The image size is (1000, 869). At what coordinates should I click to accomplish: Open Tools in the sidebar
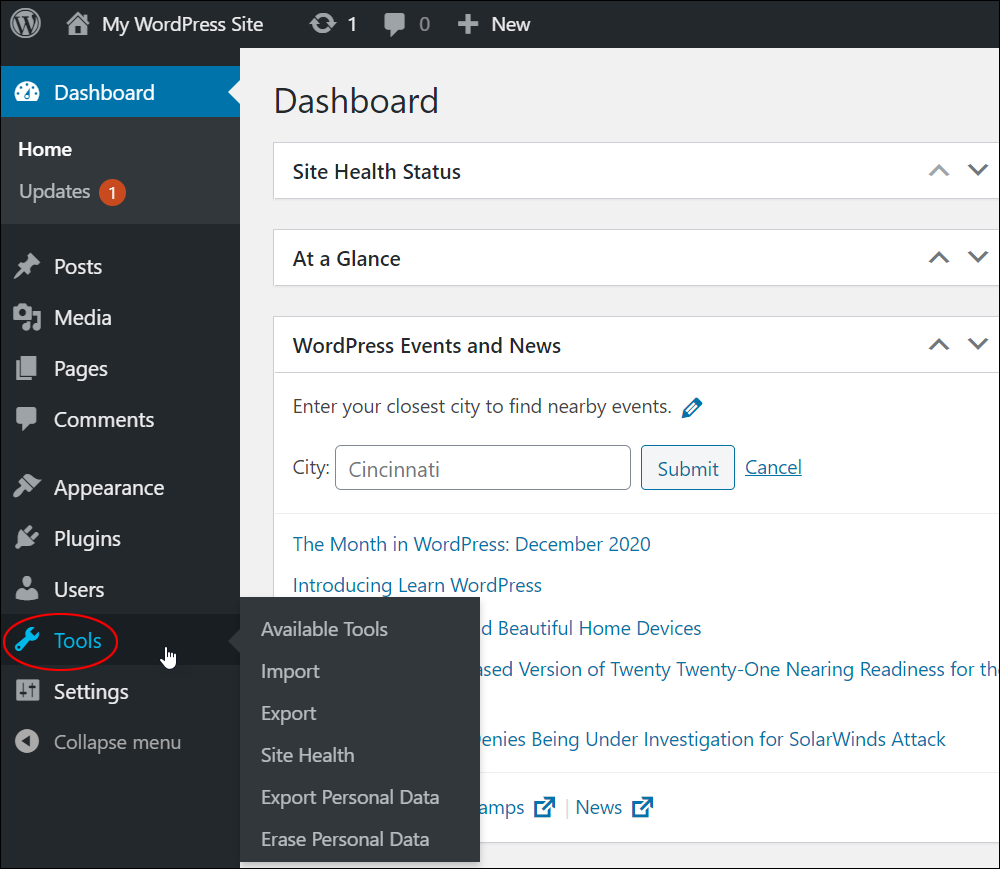pos(78,640)
